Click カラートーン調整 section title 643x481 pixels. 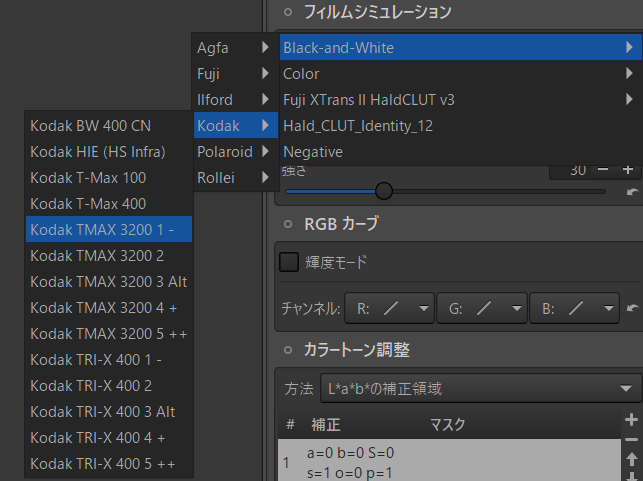pyautogui.click(x=357, y=350)
